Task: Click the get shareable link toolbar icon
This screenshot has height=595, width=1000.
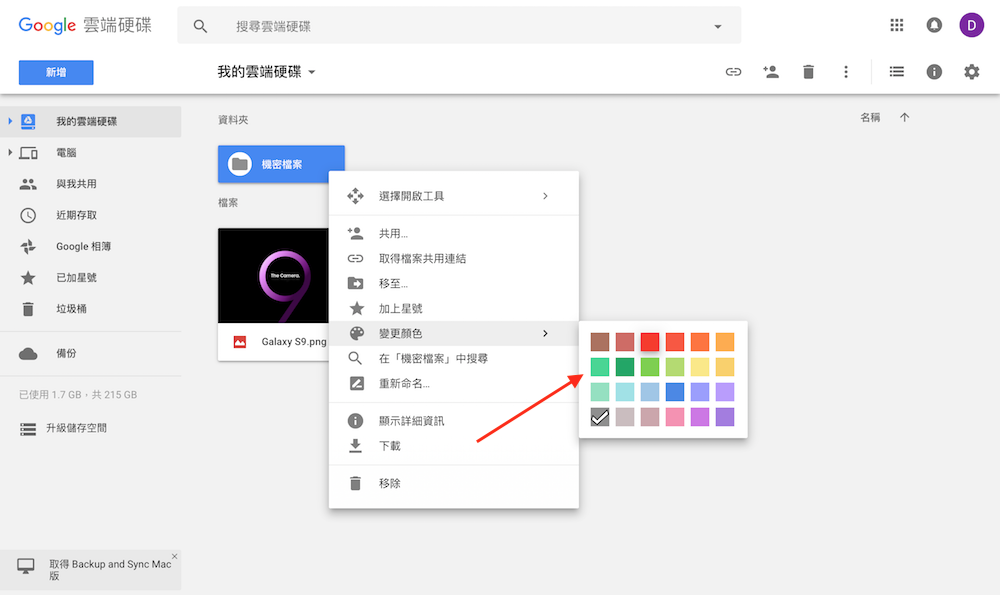Action: tap(733, 71)
